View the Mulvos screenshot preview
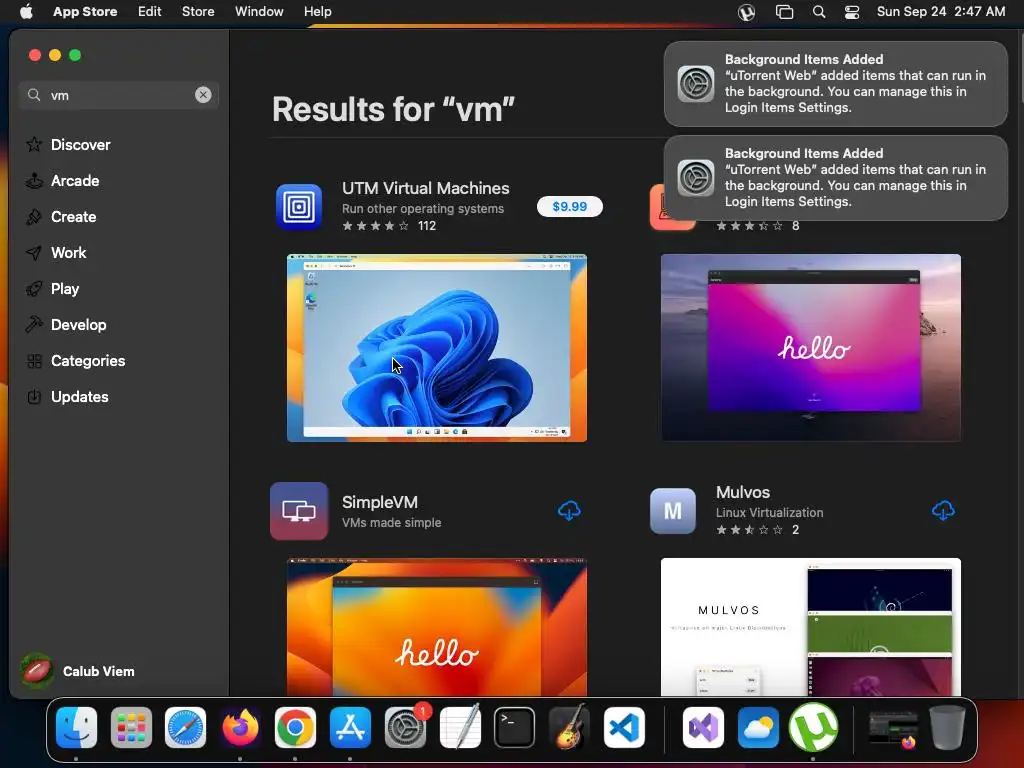The image size is (1024, 768). click(810, 627)
